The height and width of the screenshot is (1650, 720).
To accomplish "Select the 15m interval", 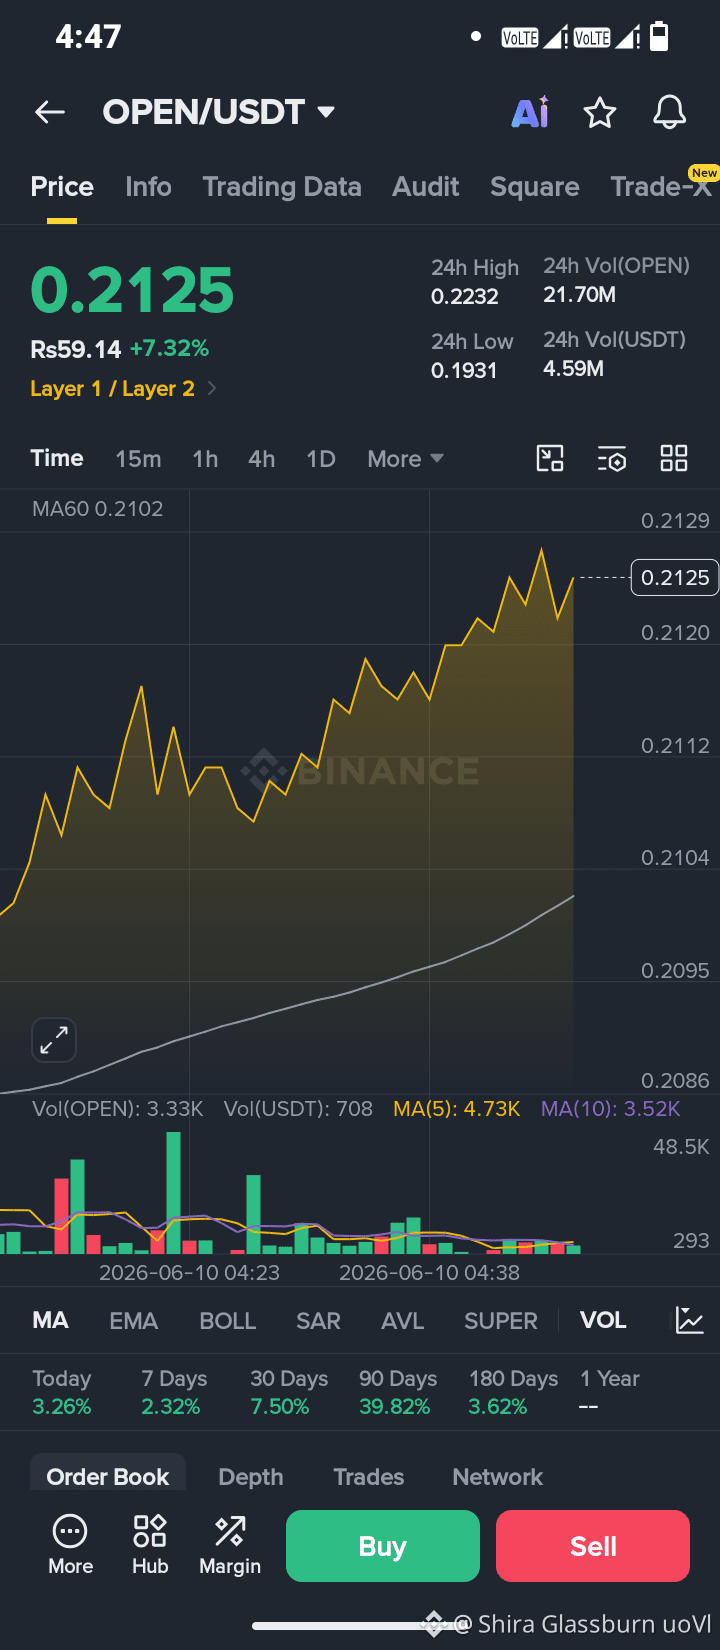I will tap(138, 459).
